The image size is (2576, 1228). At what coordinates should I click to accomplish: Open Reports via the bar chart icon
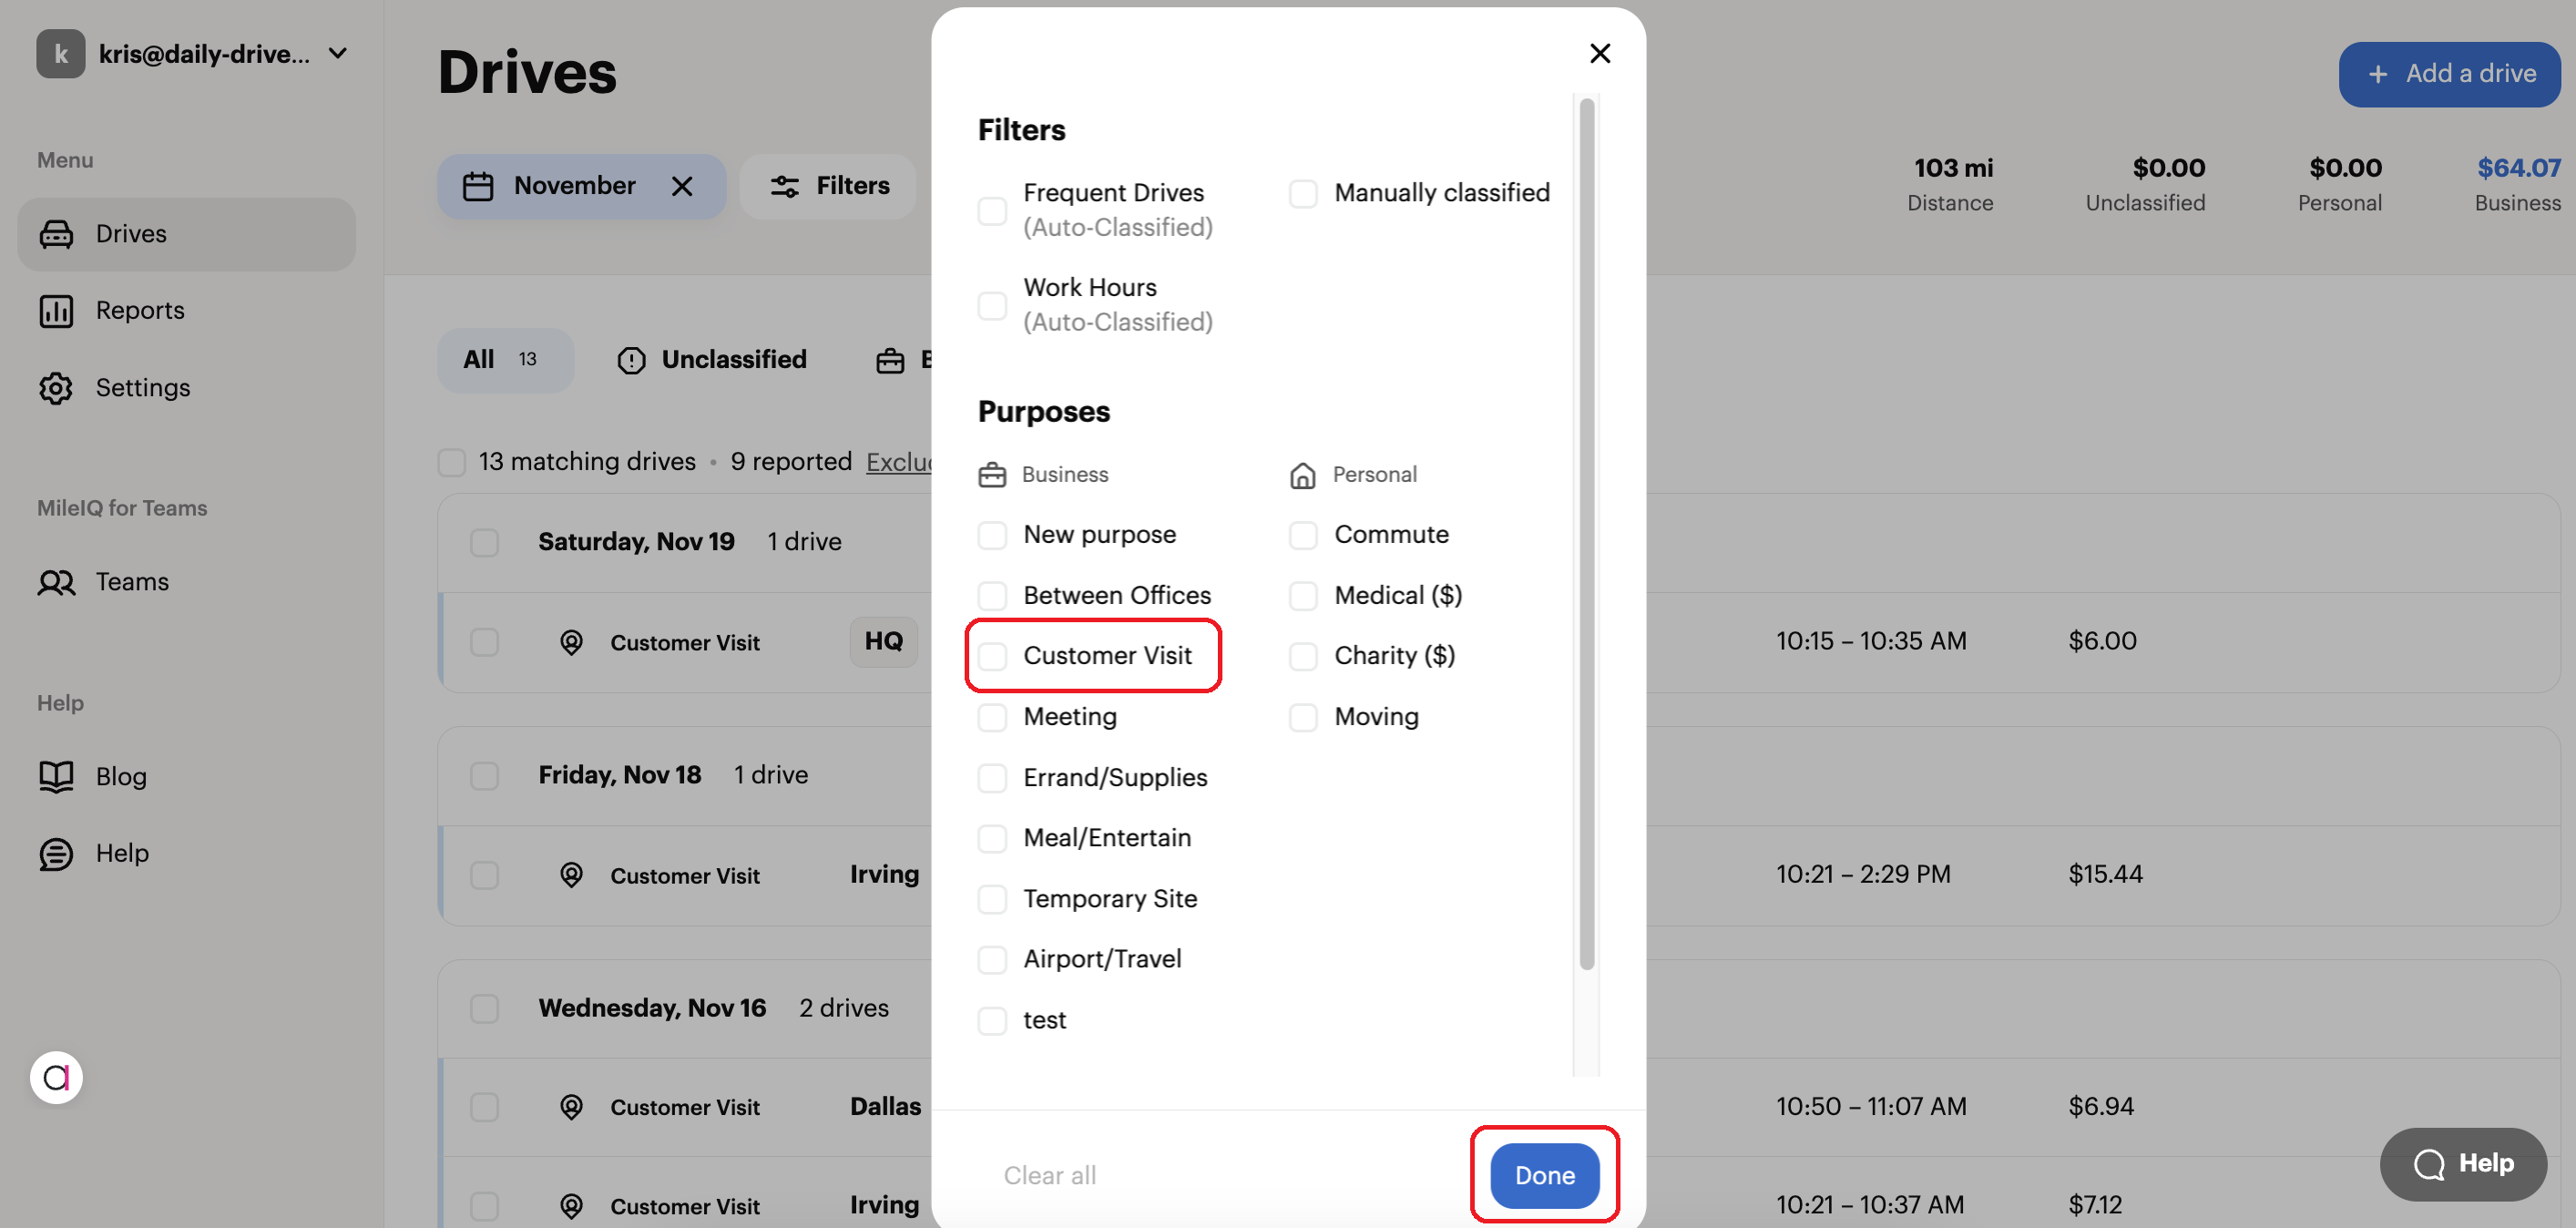pos(57,310)
